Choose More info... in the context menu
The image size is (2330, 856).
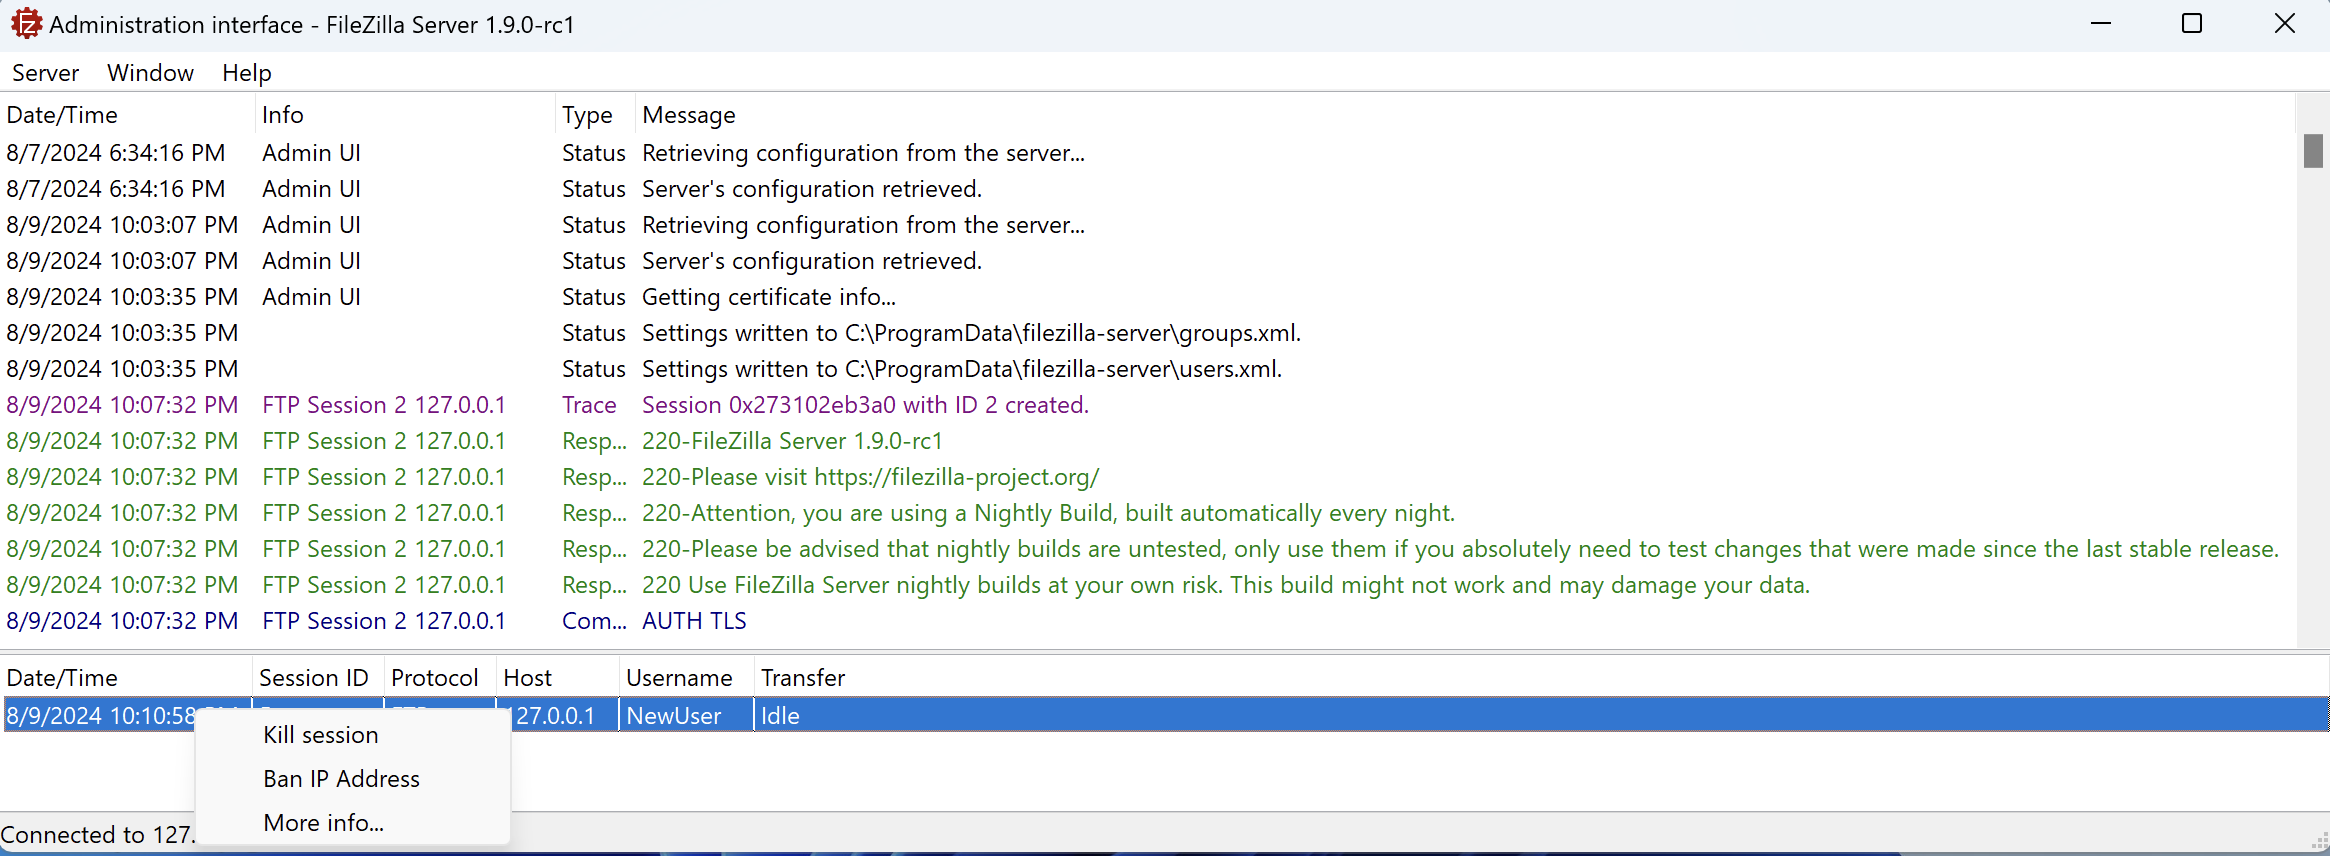click(x=323, y=823)
